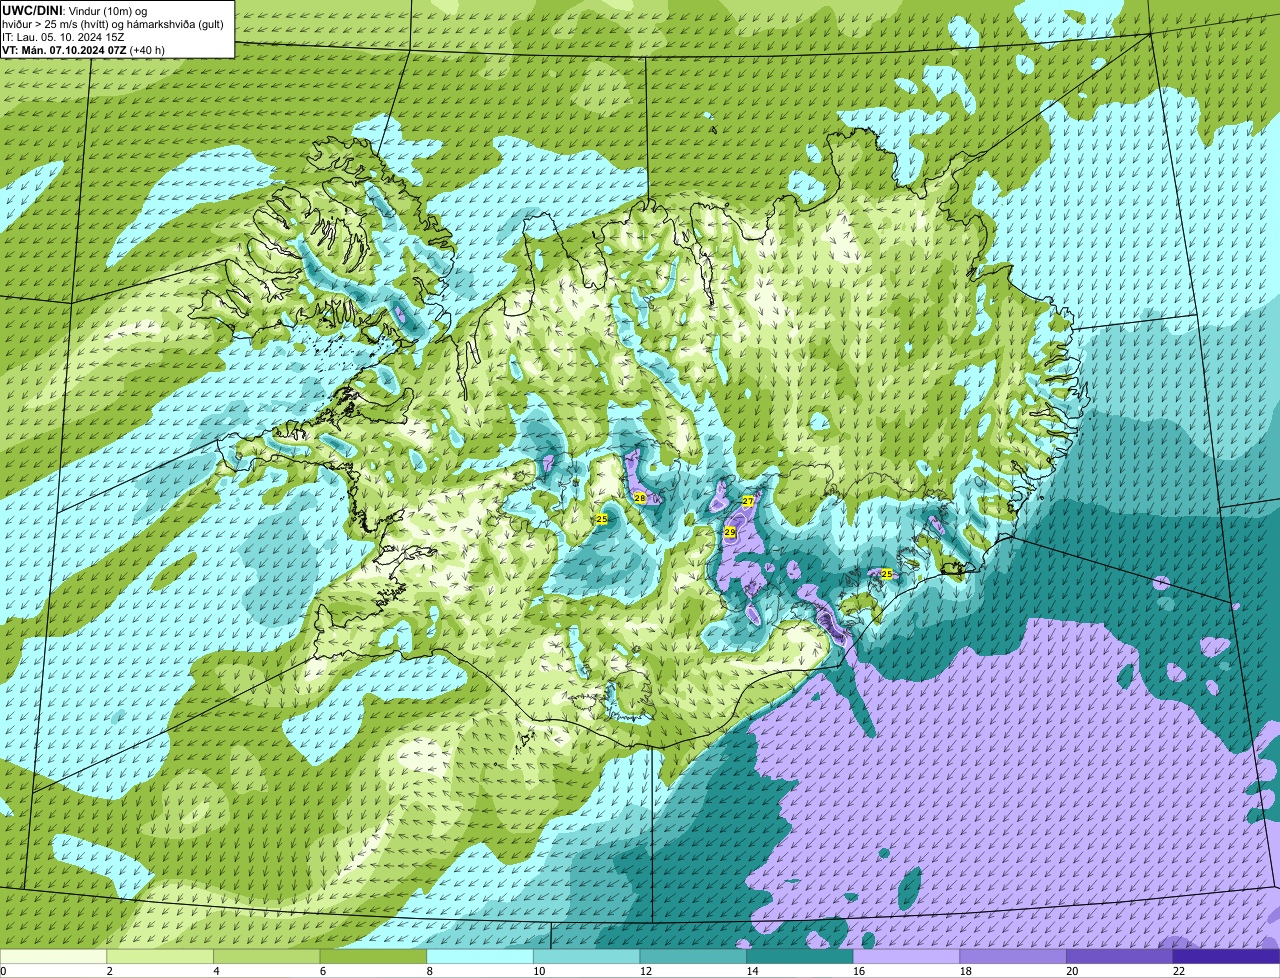This screenshot has width=1280, height=978.
Task: Select the 8–10 light cyan legend swatch
Action: pyautogui.click(x=480, y=956)
